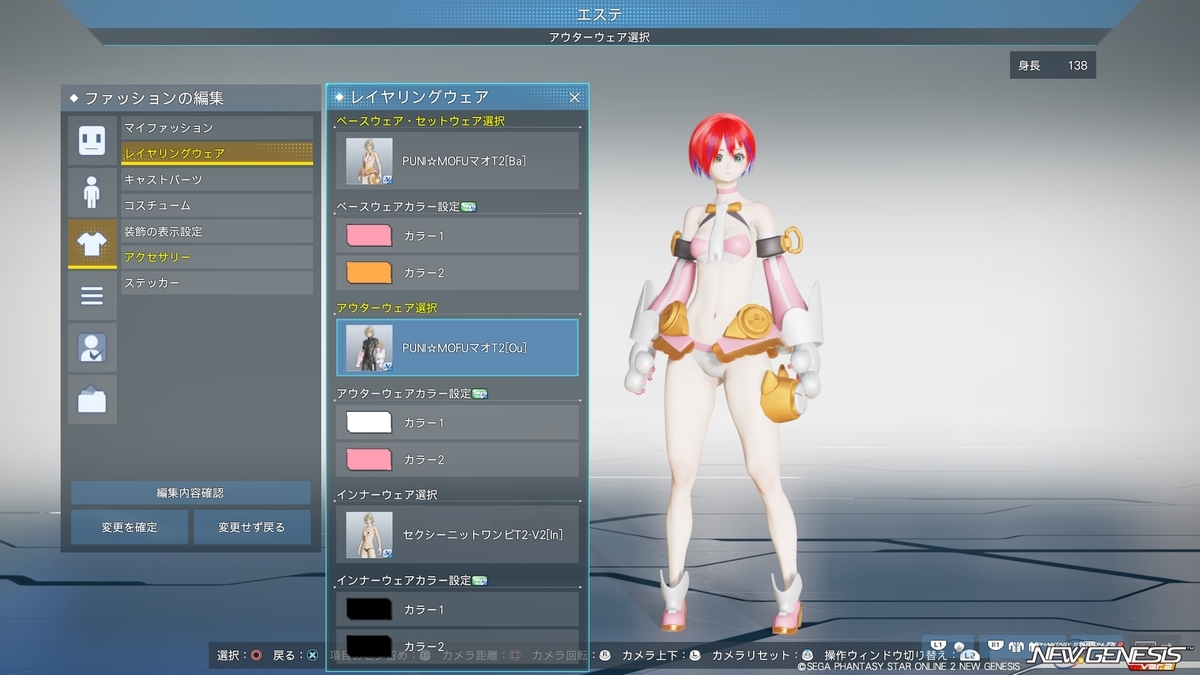1200x675 pixels.
Task: Pick basewear orange カラー2 swatch
Action: (x=369, y=272)
